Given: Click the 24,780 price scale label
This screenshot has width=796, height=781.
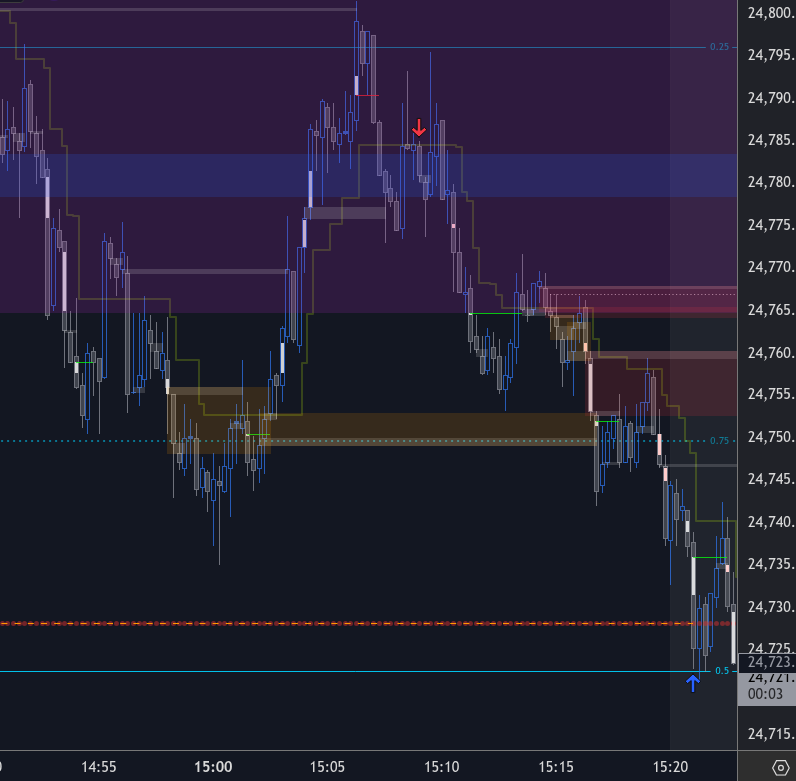Looking at the screenshot, I should click(771, 182).
